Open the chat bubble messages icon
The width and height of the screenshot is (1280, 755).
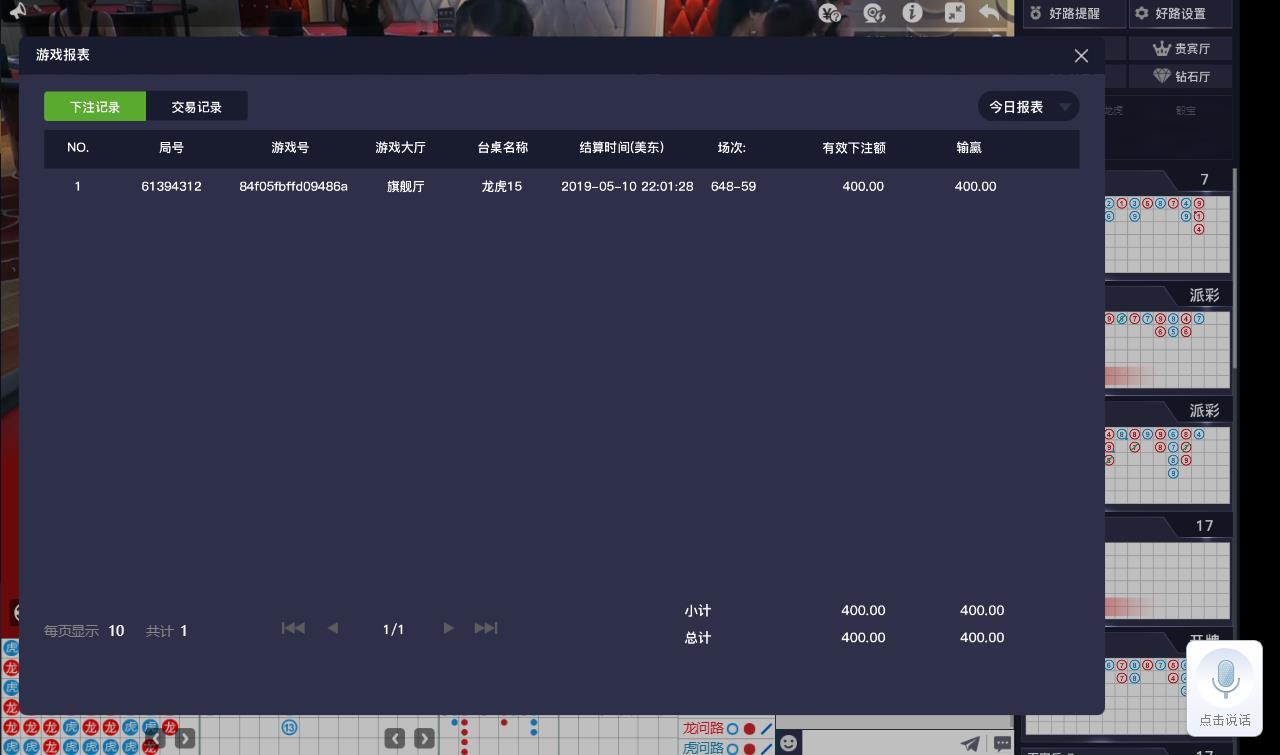(1002, 743)
